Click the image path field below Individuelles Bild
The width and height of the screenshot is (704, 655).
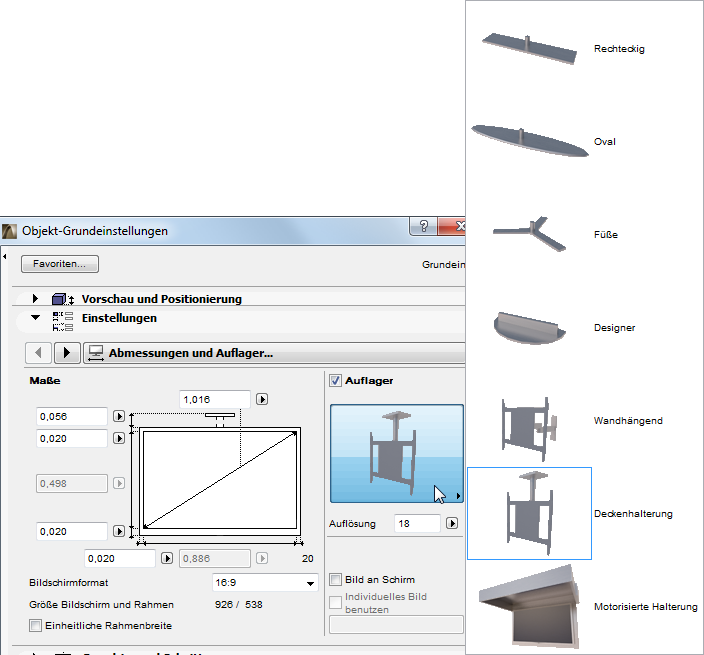click(396, 624)
